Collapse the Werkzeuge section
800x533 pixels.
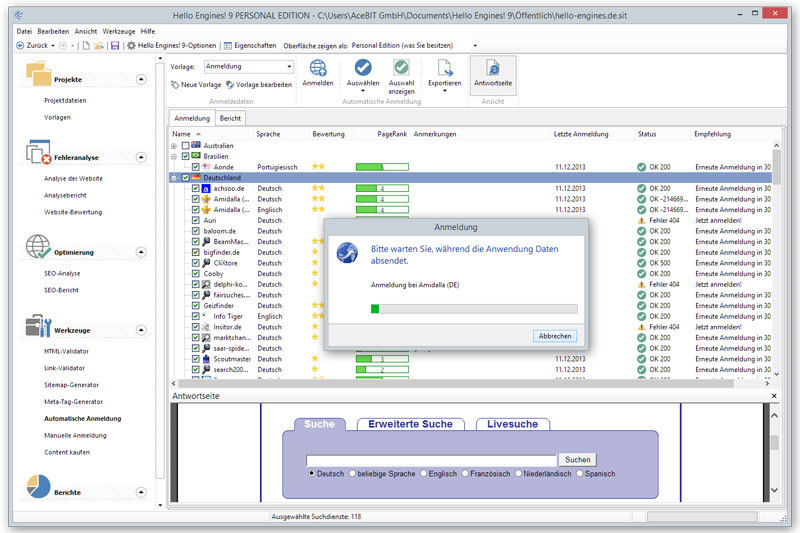pyautogui.click(x=141, y=331)
